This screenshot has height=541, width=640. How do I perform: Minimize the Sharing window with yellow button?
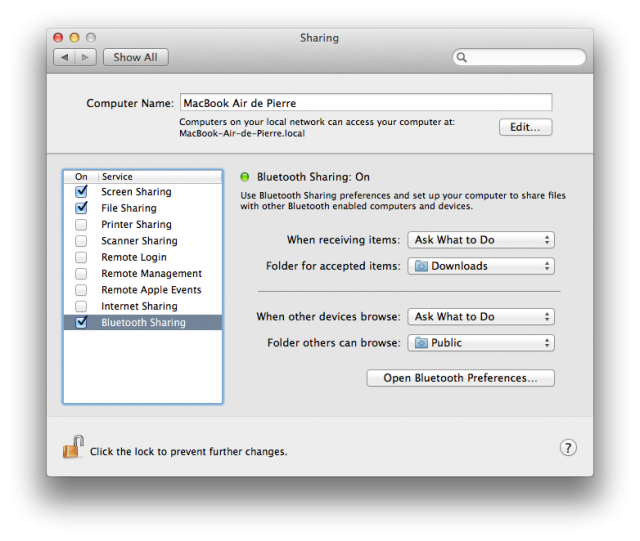click(x=74, y=38)
